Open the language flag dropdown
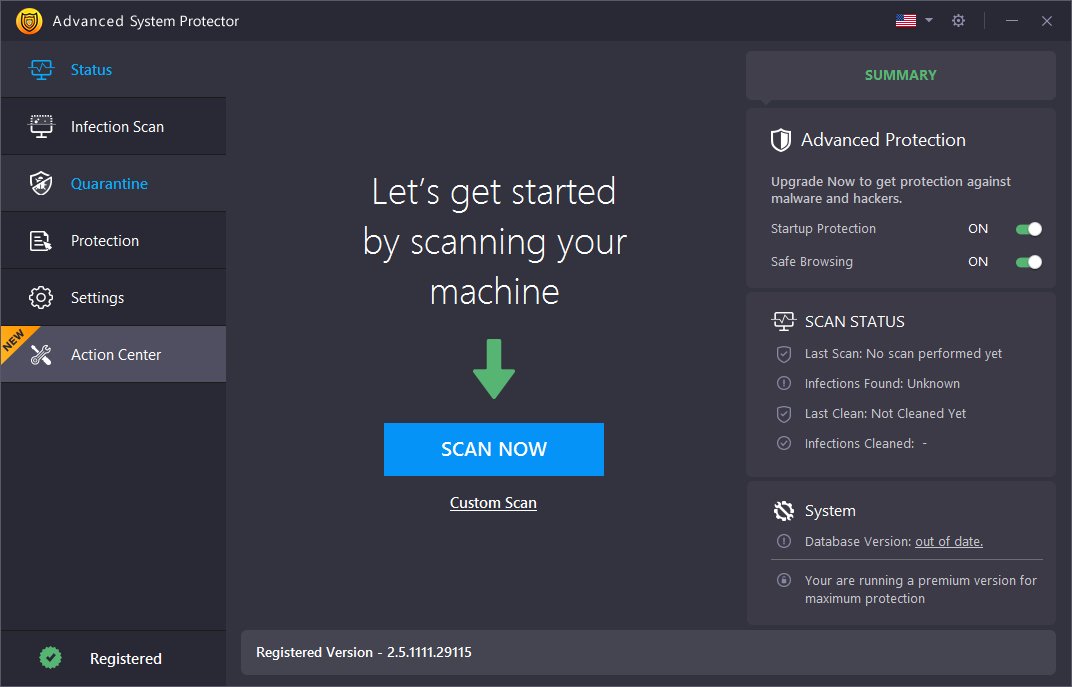This screenshot has width=1072, height=687. tap(906, 21)
